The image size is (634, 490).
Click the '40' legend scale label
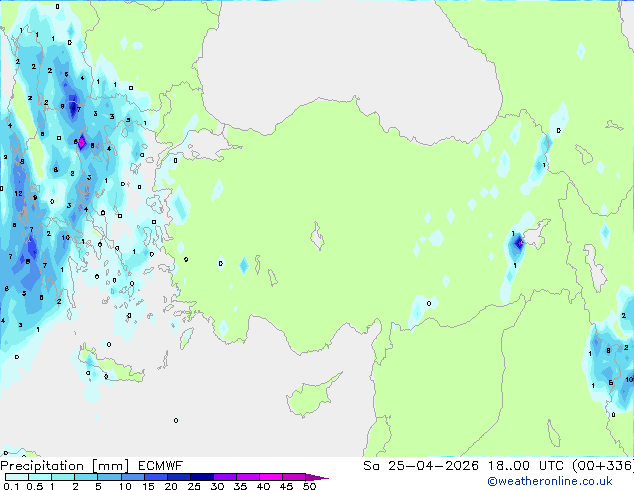pyautogui.click(x=263, y=486)
